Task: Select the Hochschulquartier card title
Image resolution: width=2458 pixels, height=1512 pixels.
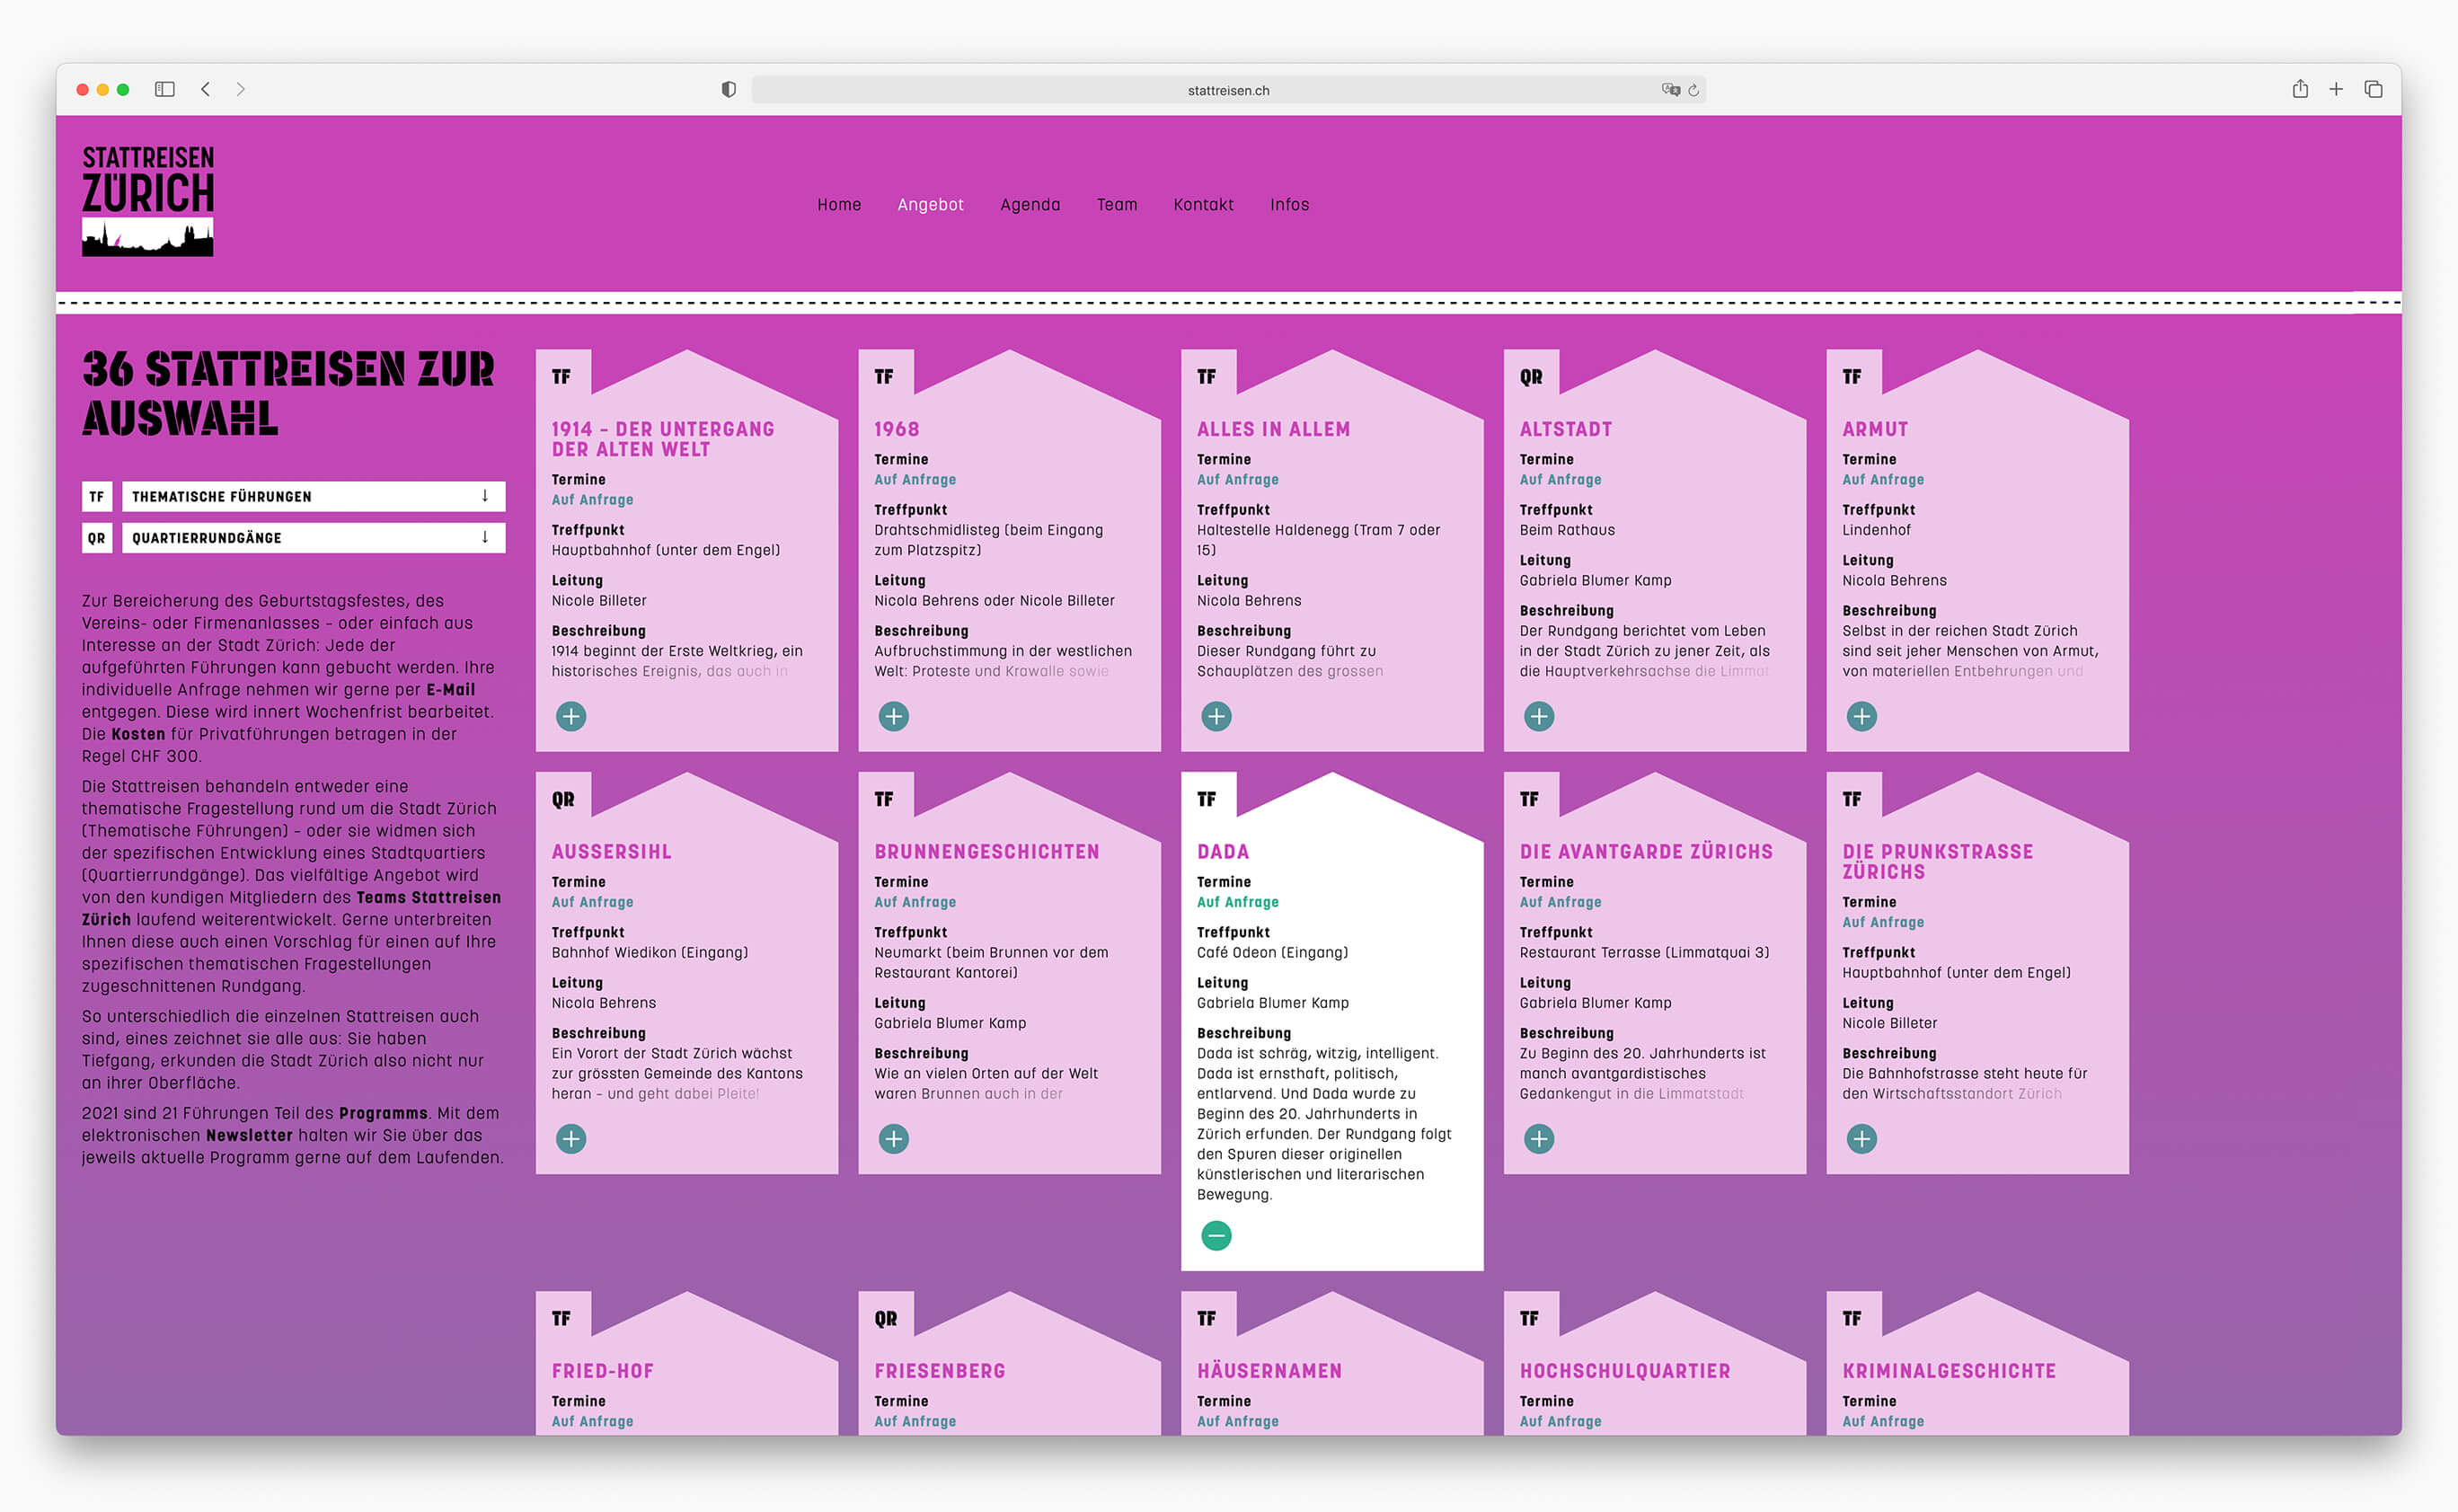Action: coord(1625,1371)
